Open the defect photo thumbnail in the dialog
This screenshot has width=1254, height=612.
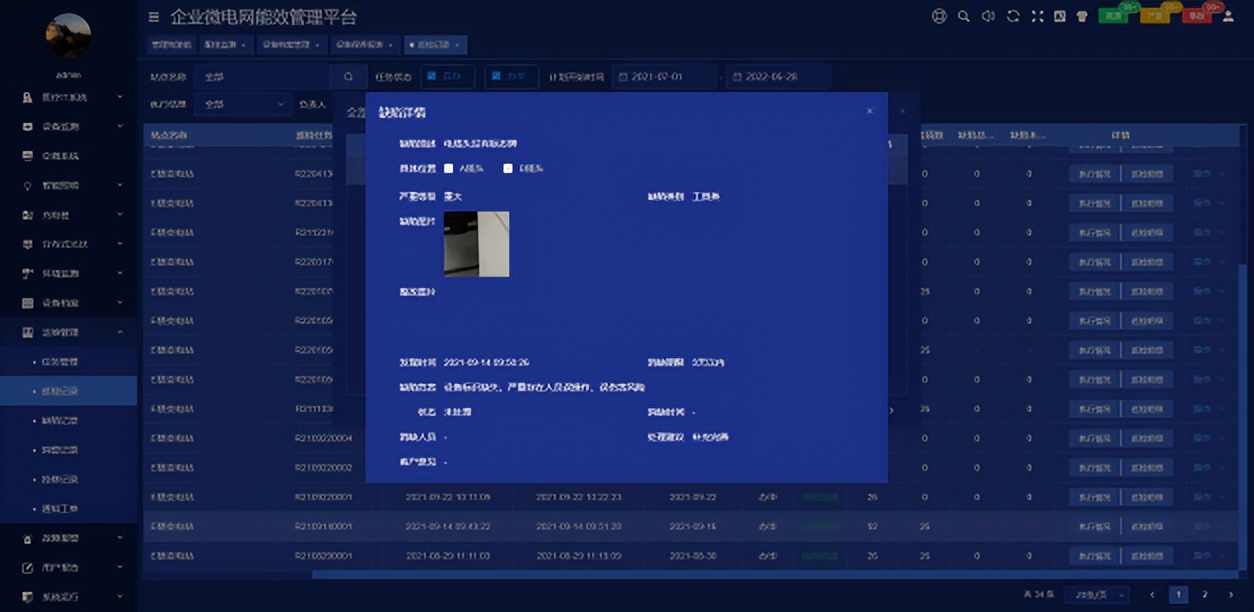[477, 244]
